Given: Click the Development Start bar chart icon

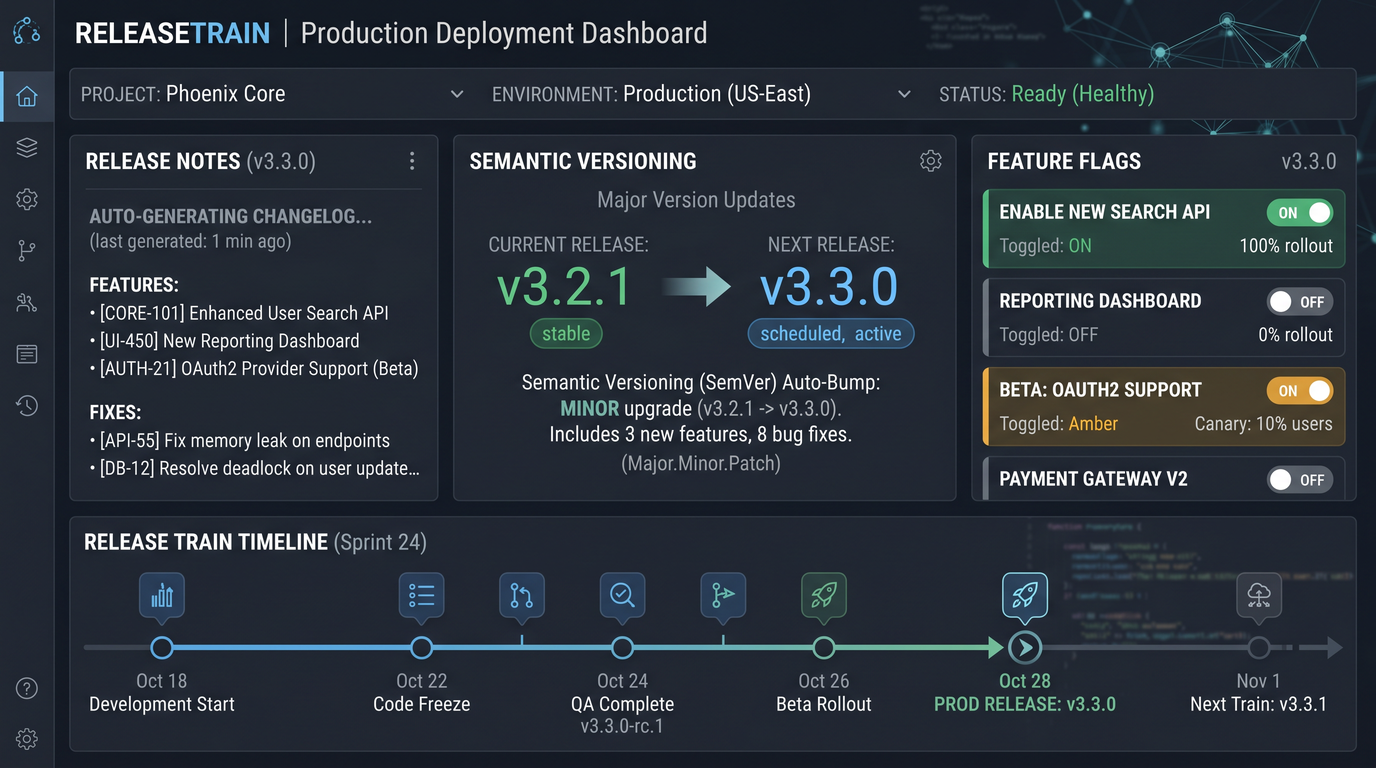Looking at the screenshot, I should [162, 596].
